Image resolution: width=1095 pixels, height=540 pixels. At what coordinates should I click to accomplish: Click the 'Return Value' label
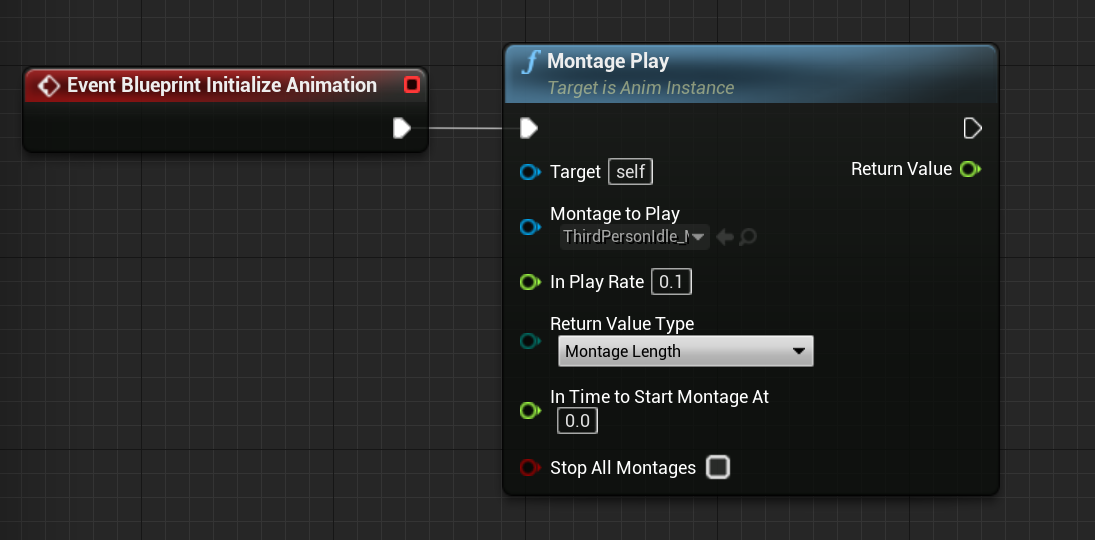[x=901, y=169]
